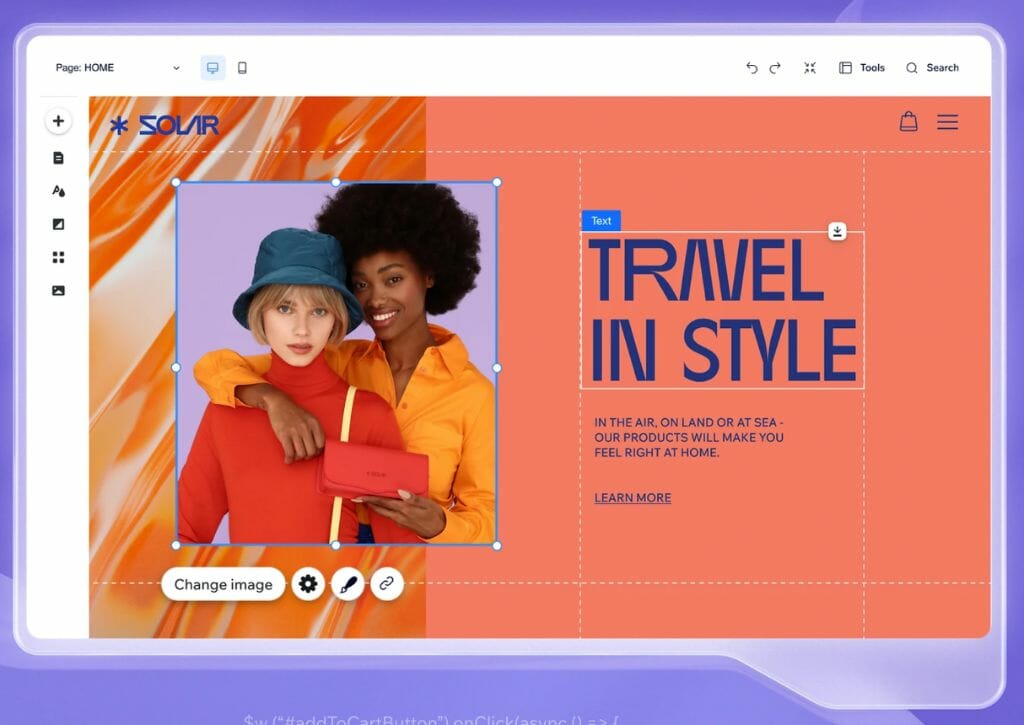Open the Pages panel icon in sidebar

click(58, 158)
